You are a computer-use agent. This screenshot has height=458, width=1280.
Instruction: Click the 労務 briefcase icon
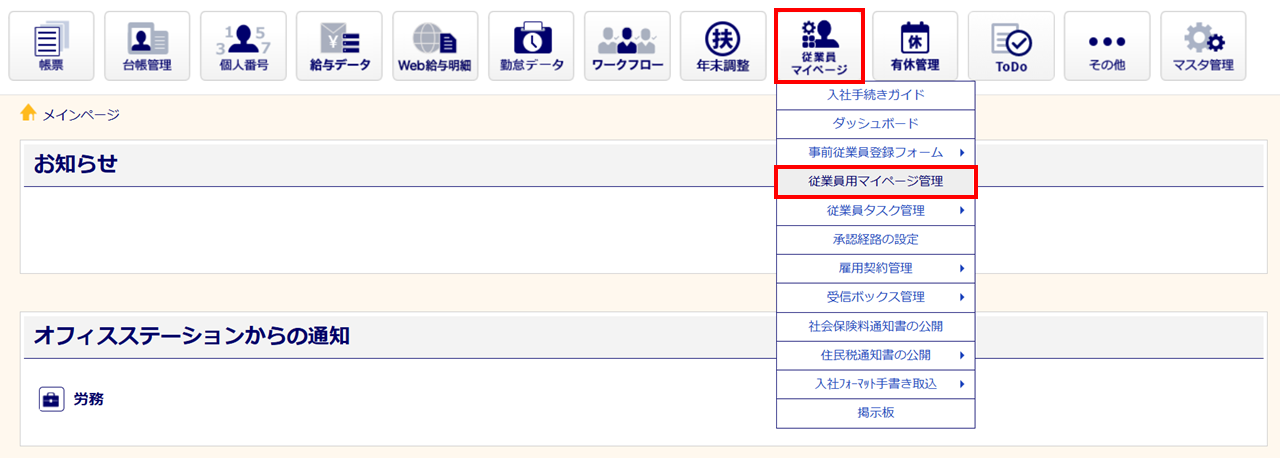51,399
